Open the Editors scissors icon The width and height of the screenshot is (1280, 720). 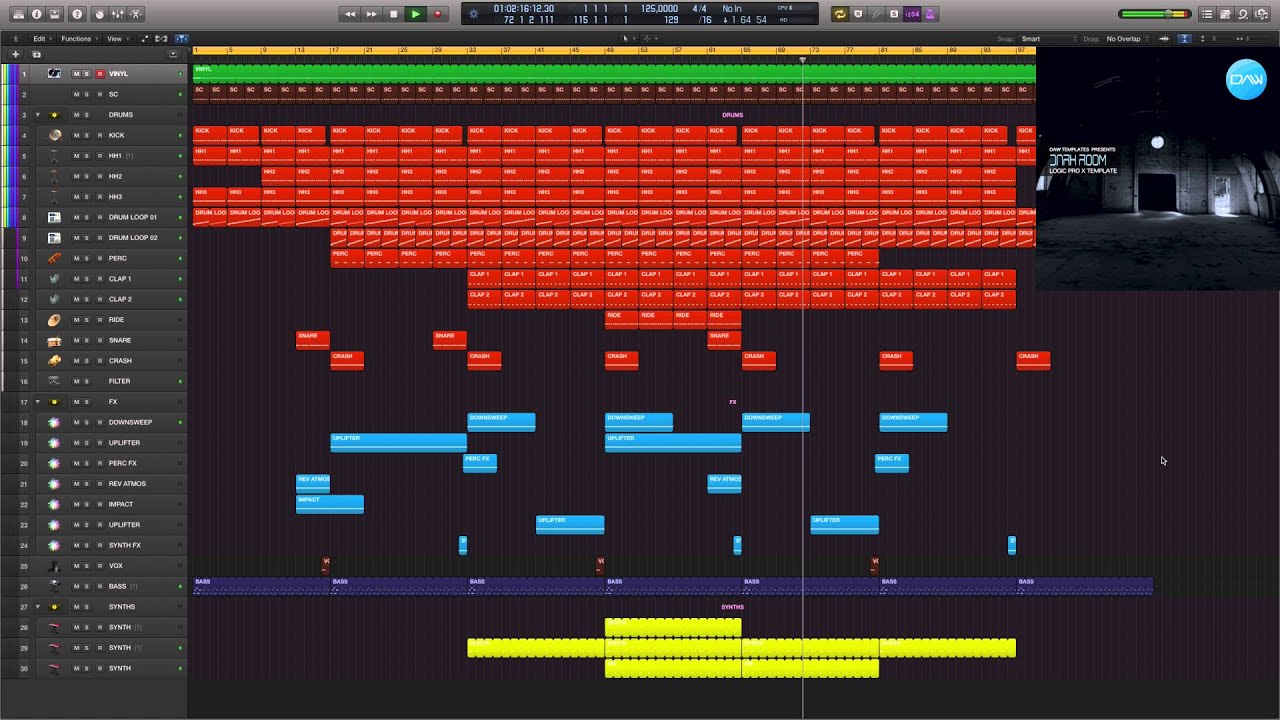pyautogui.click(x=137, y=14)
